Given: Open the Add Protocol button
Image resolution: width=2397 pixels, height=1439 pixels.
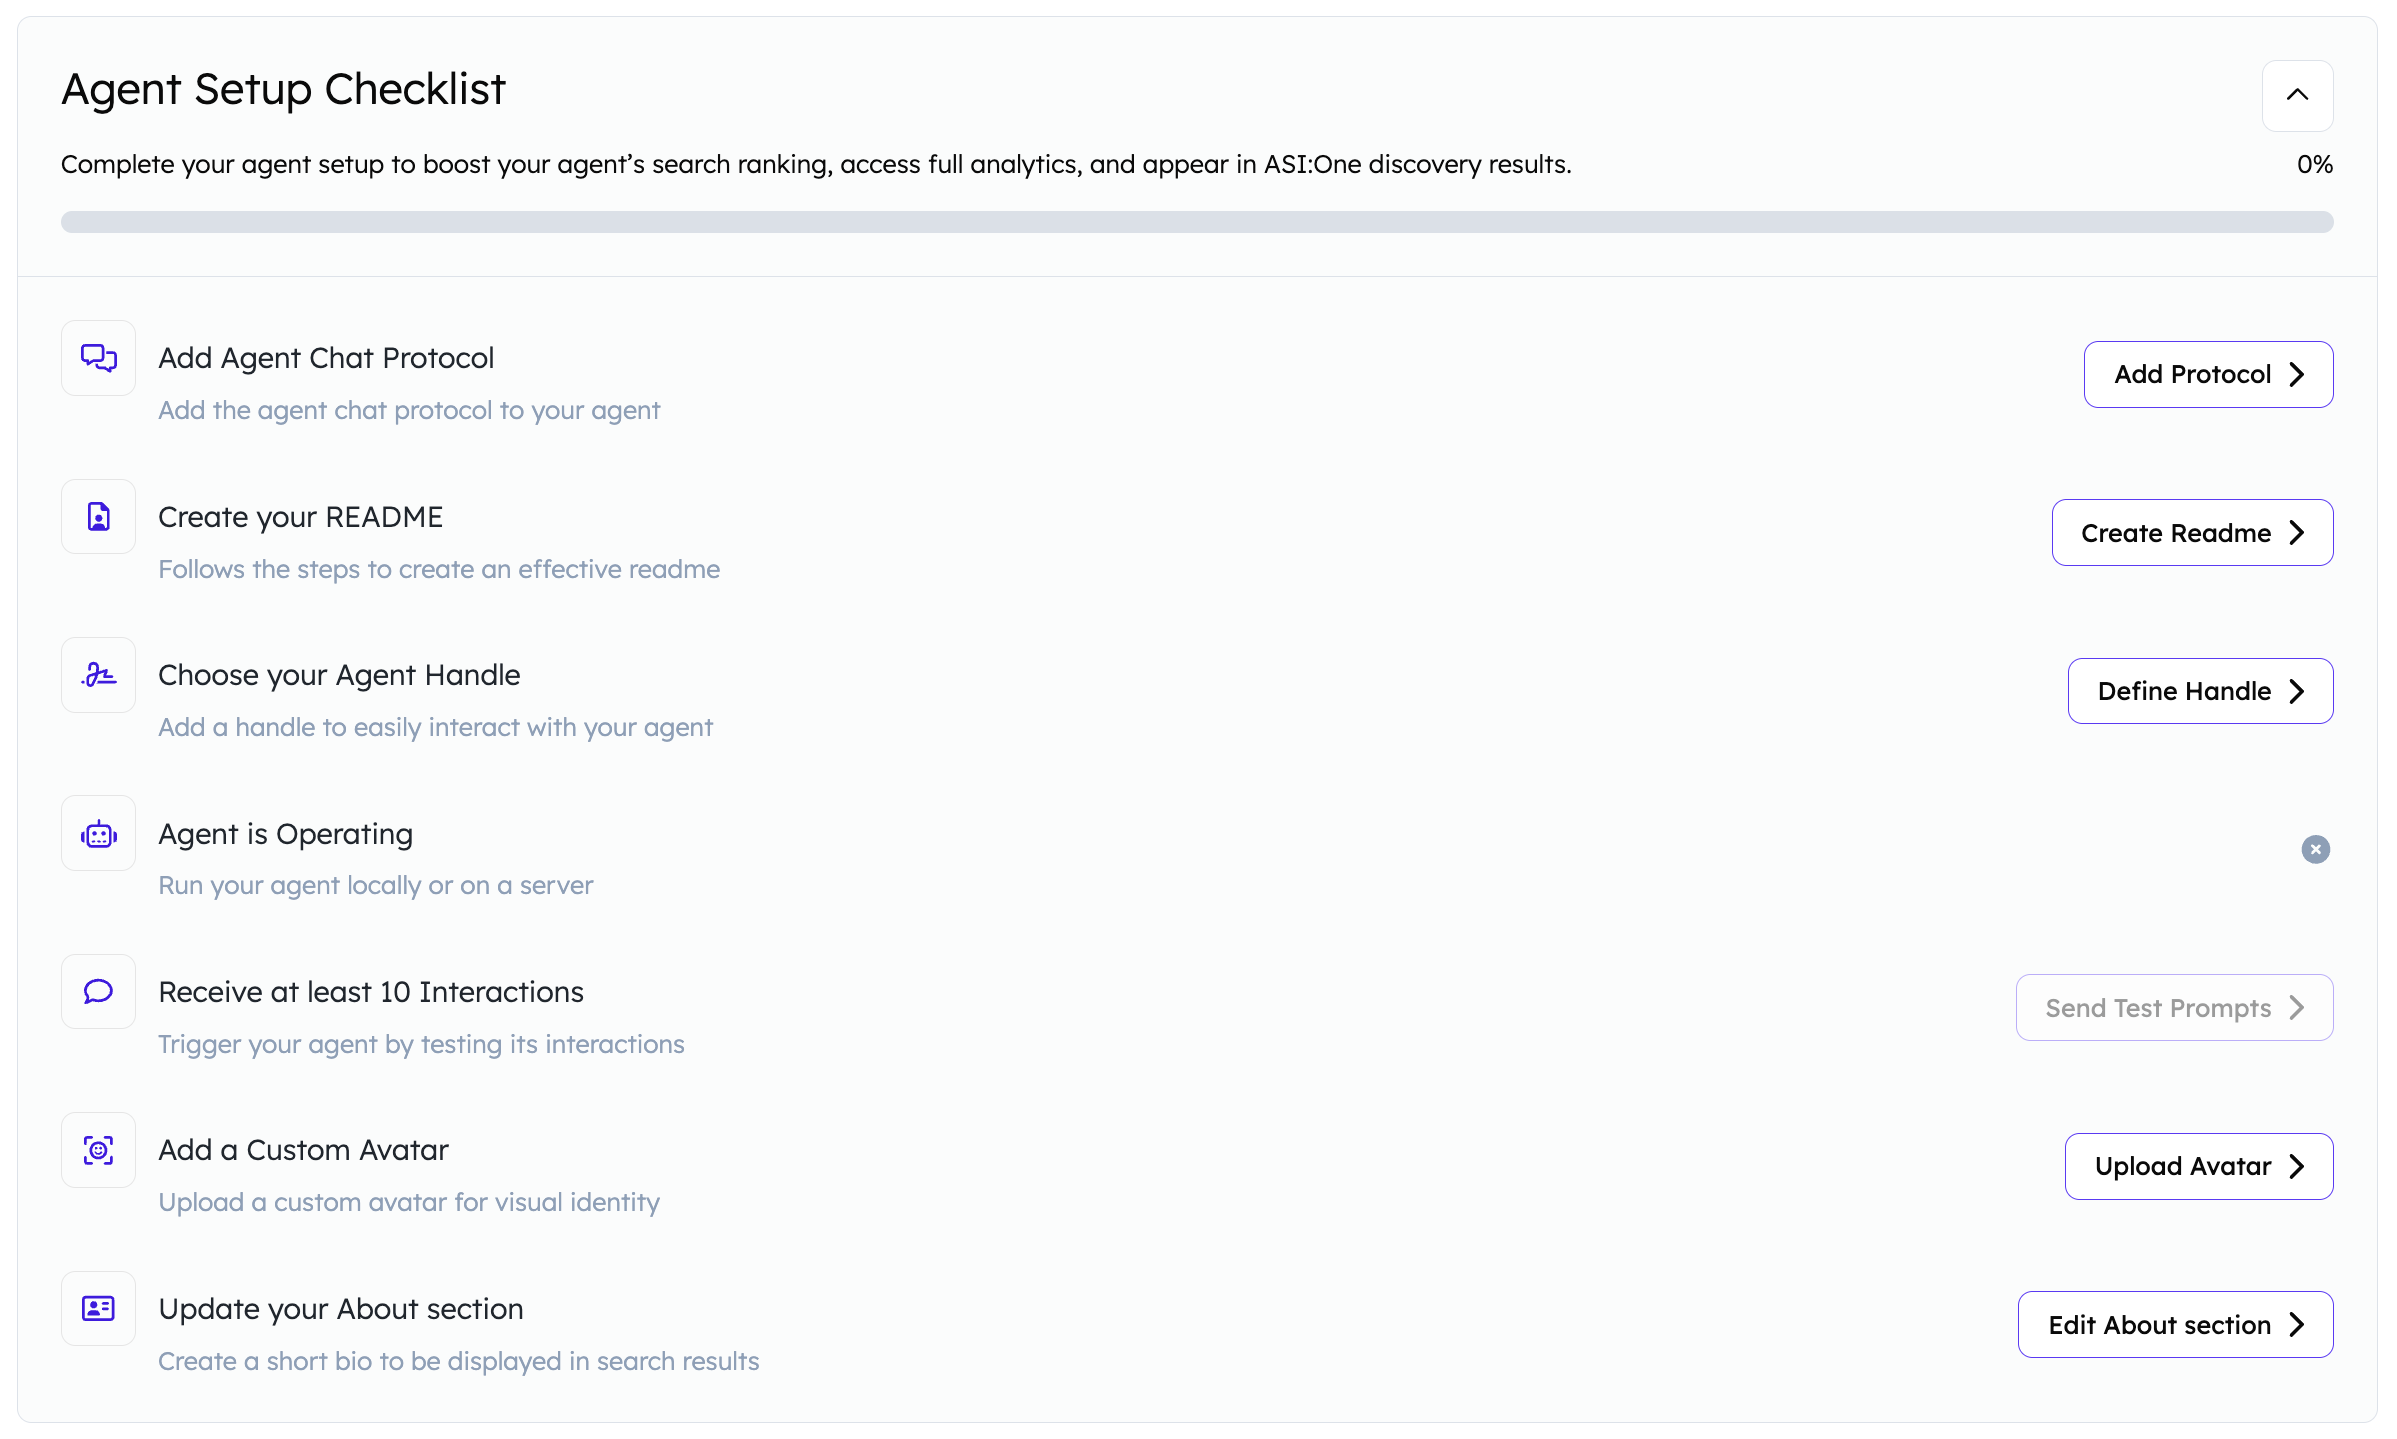Looking at the screenshot, I should 2208,374.
